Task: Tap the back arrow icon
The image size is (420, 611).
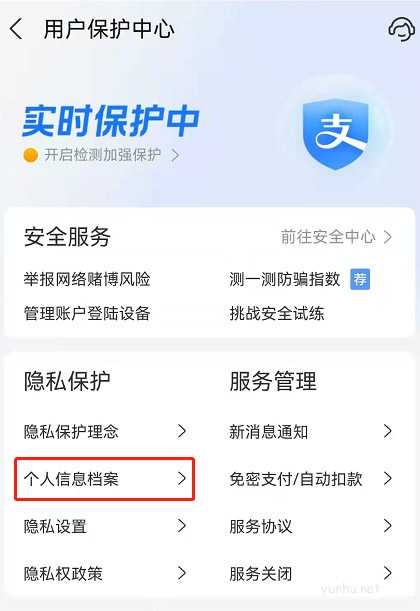Action: [x=16, y=29]
